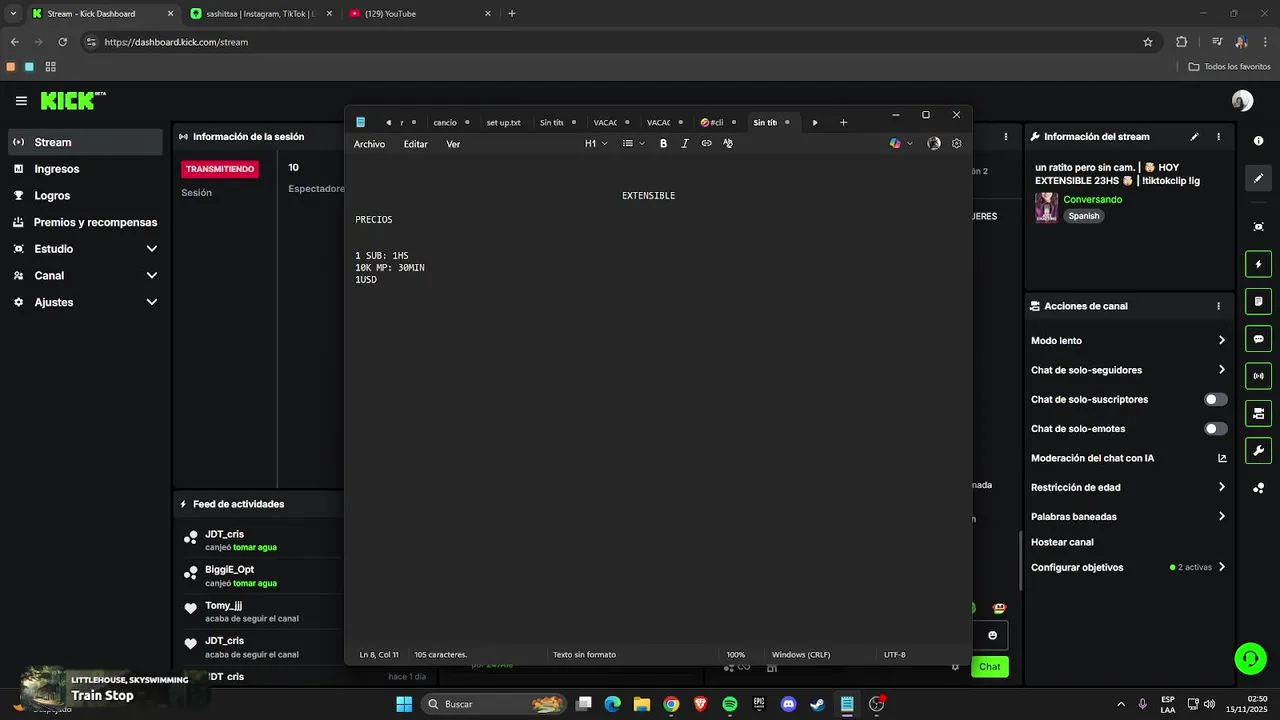Open Moderación del chat con IA
The height and width of the screenshot is (720, 1280).
1129,458
